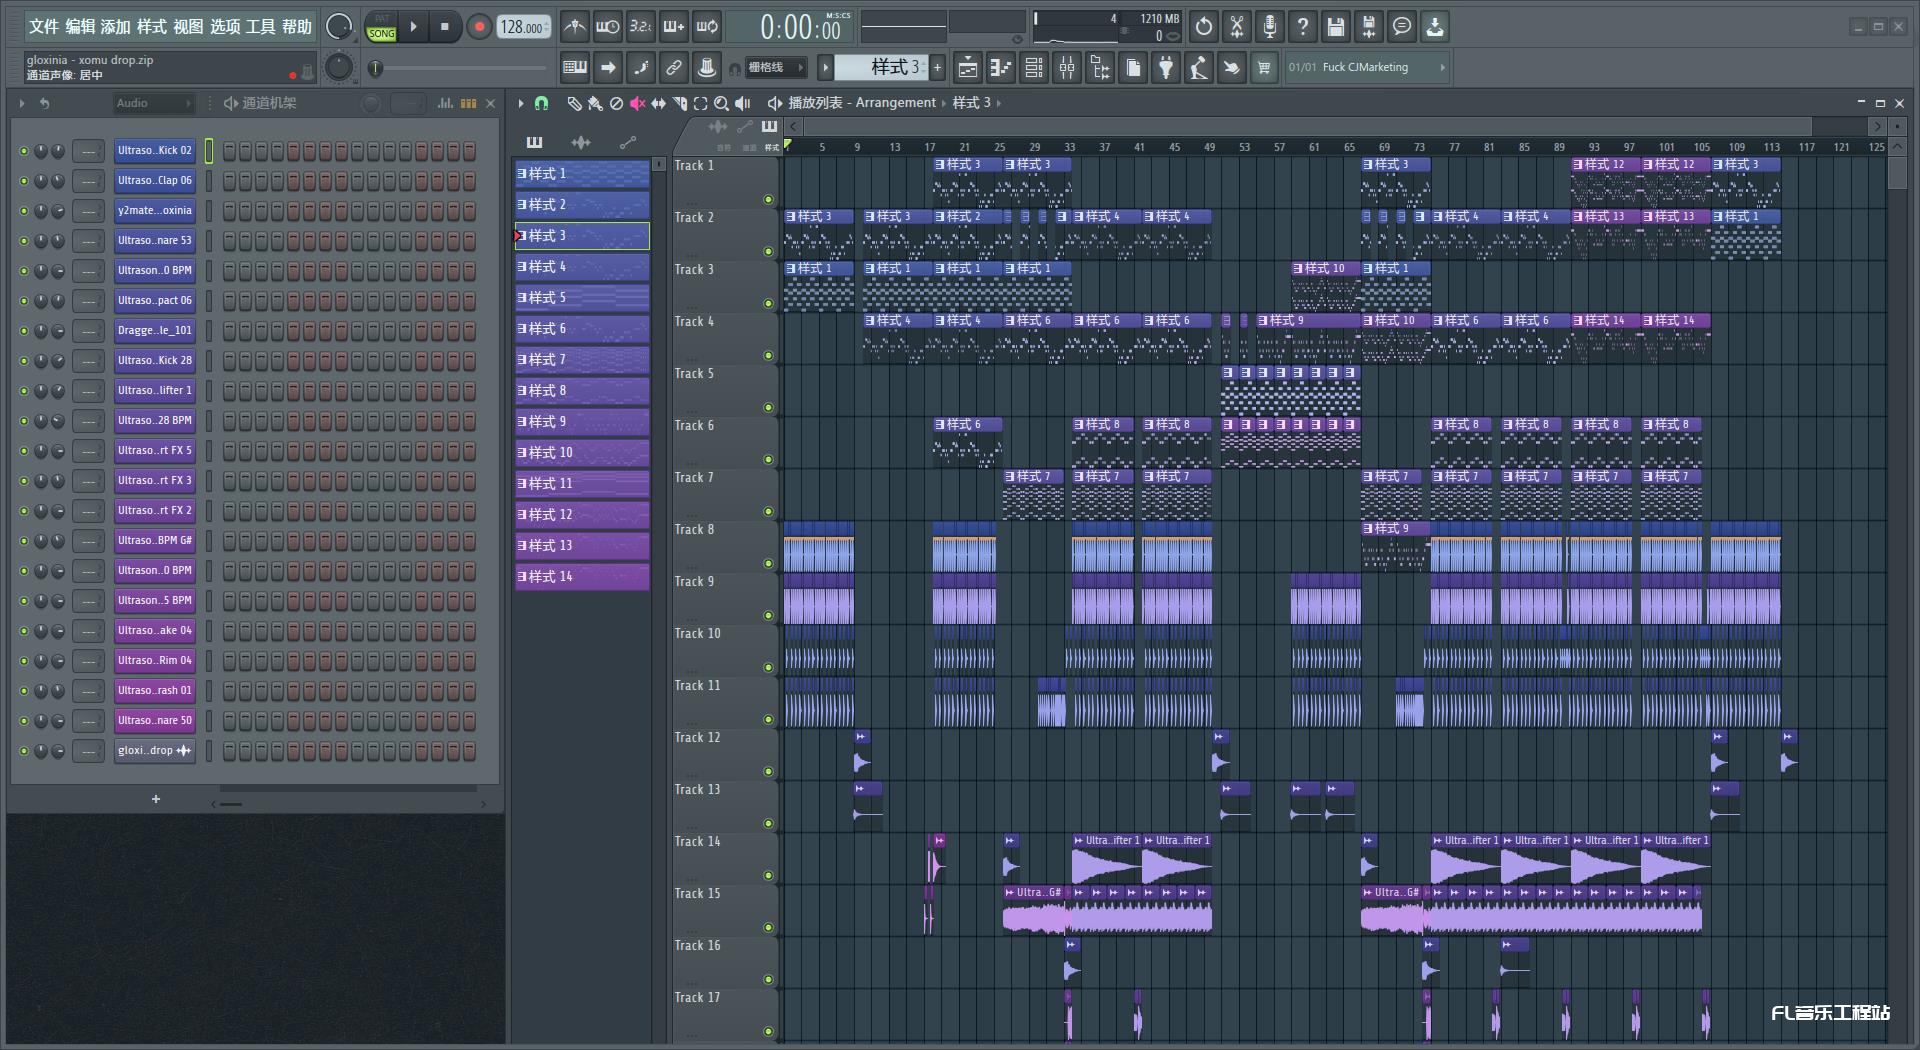
Task: Mute the y2mate...oxinia channel
Action: tap(24, 211)
